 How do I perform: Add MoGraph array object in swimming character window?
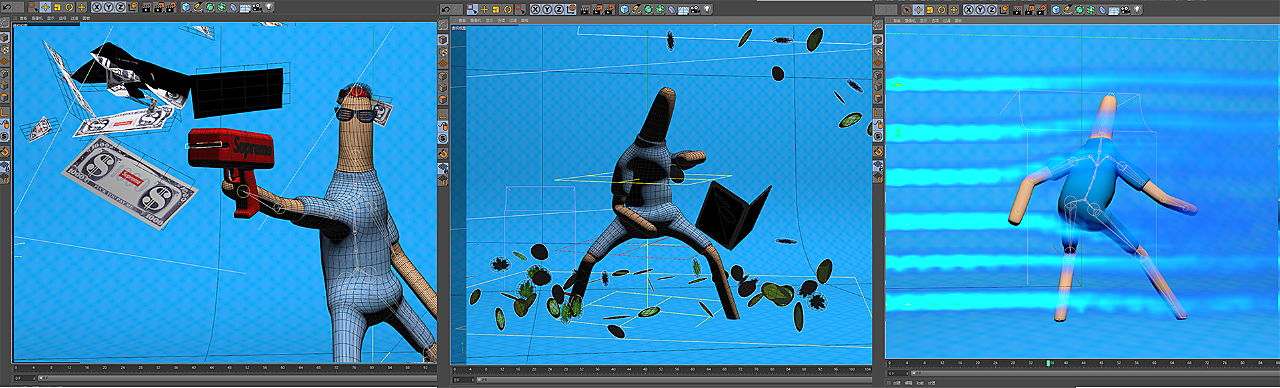tap(1091, 10)
